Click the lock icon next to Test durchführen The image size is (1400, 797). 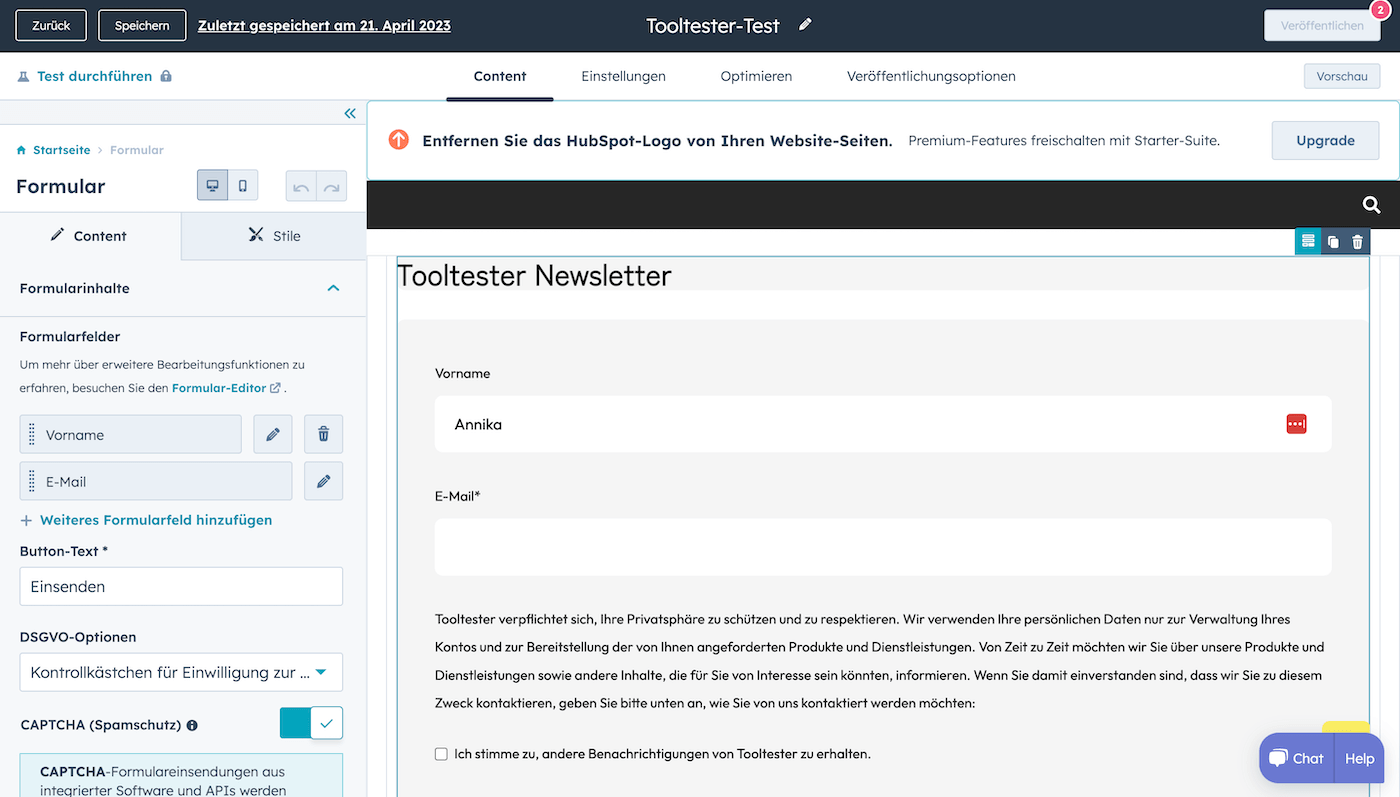pyautogui.click(x=166, y=76)
